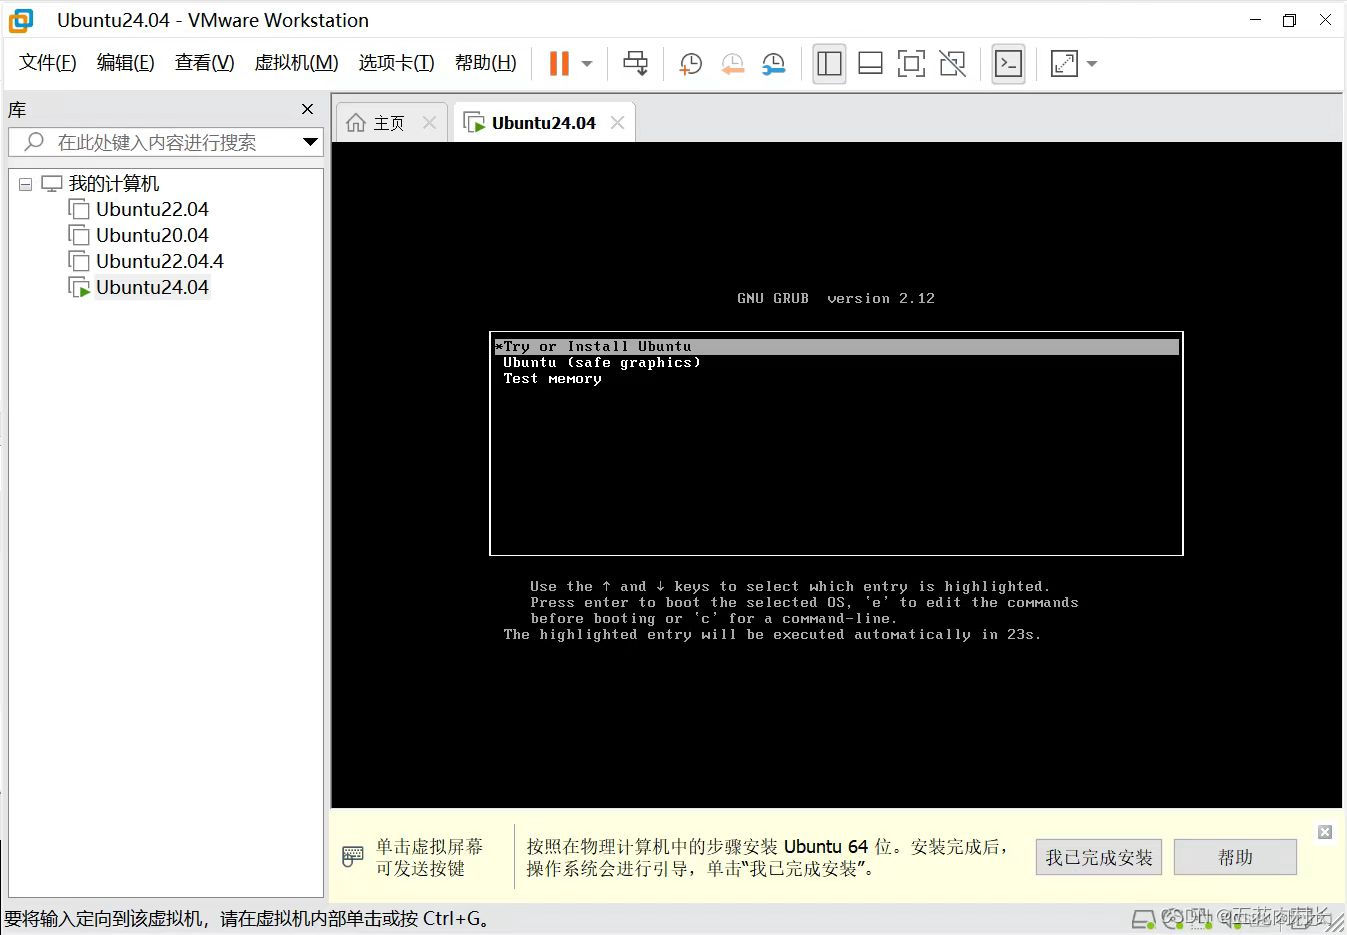
Task: Click the 帮助 button in the info bar
Action: click(1235, 858)
